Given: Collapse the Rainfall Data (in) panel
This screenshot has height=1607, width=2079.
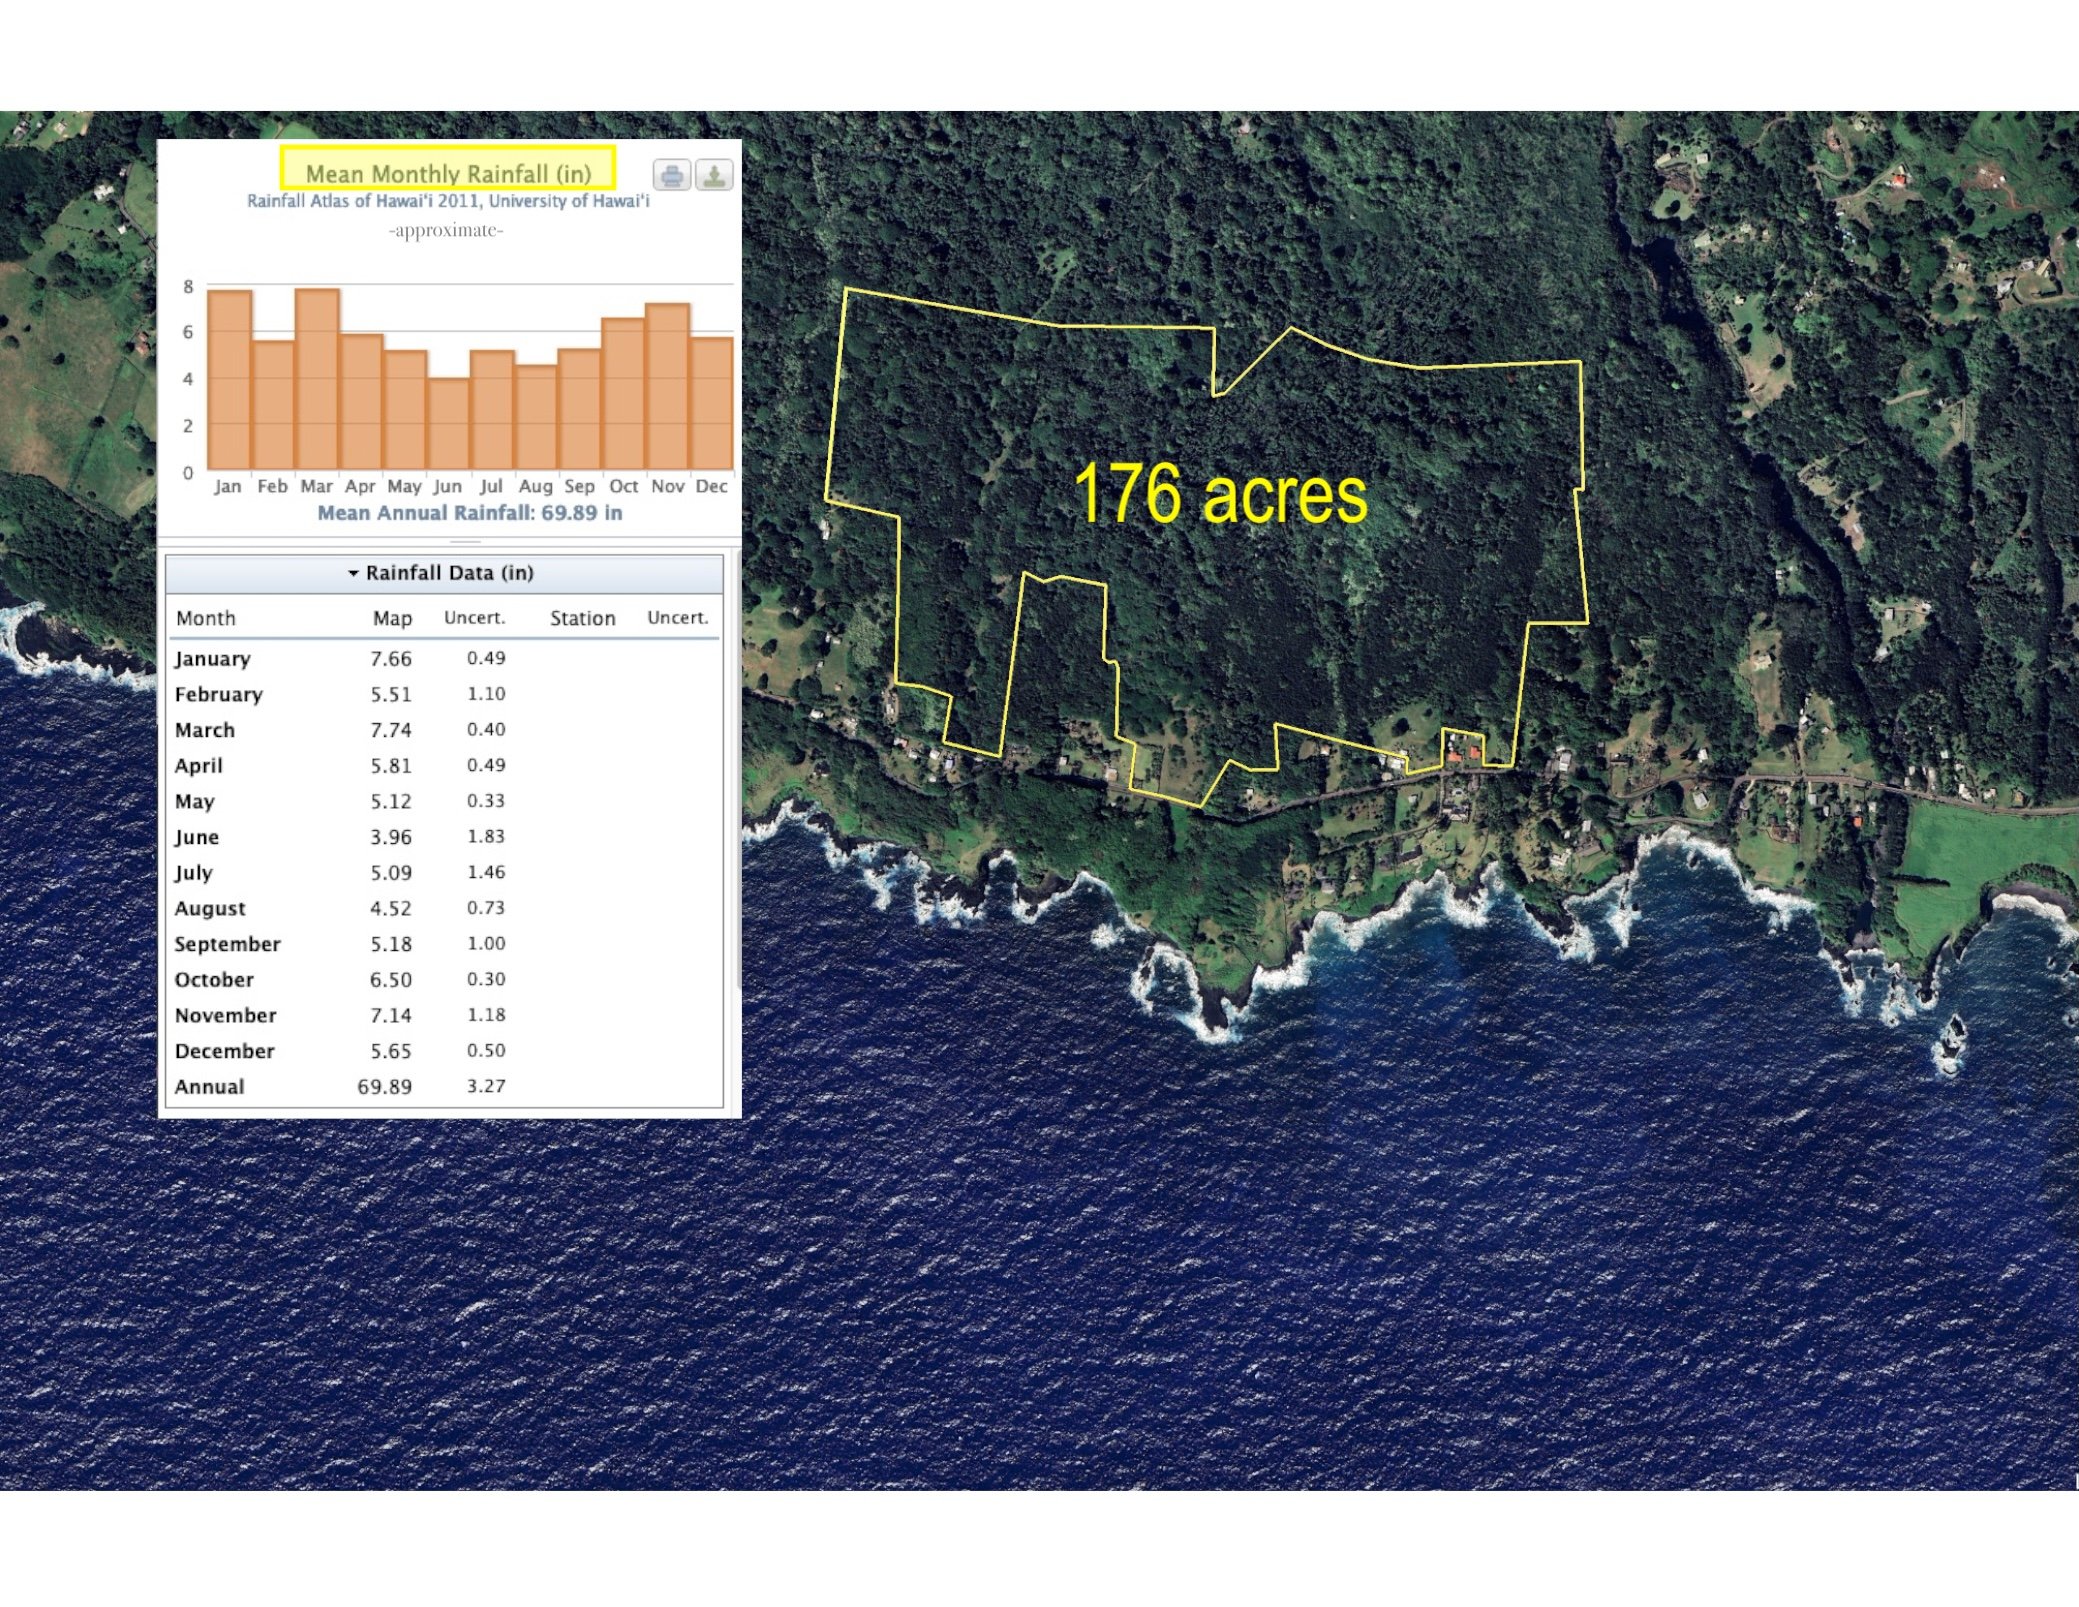Looking at the screenshot, I should click(x=443, y=573).
